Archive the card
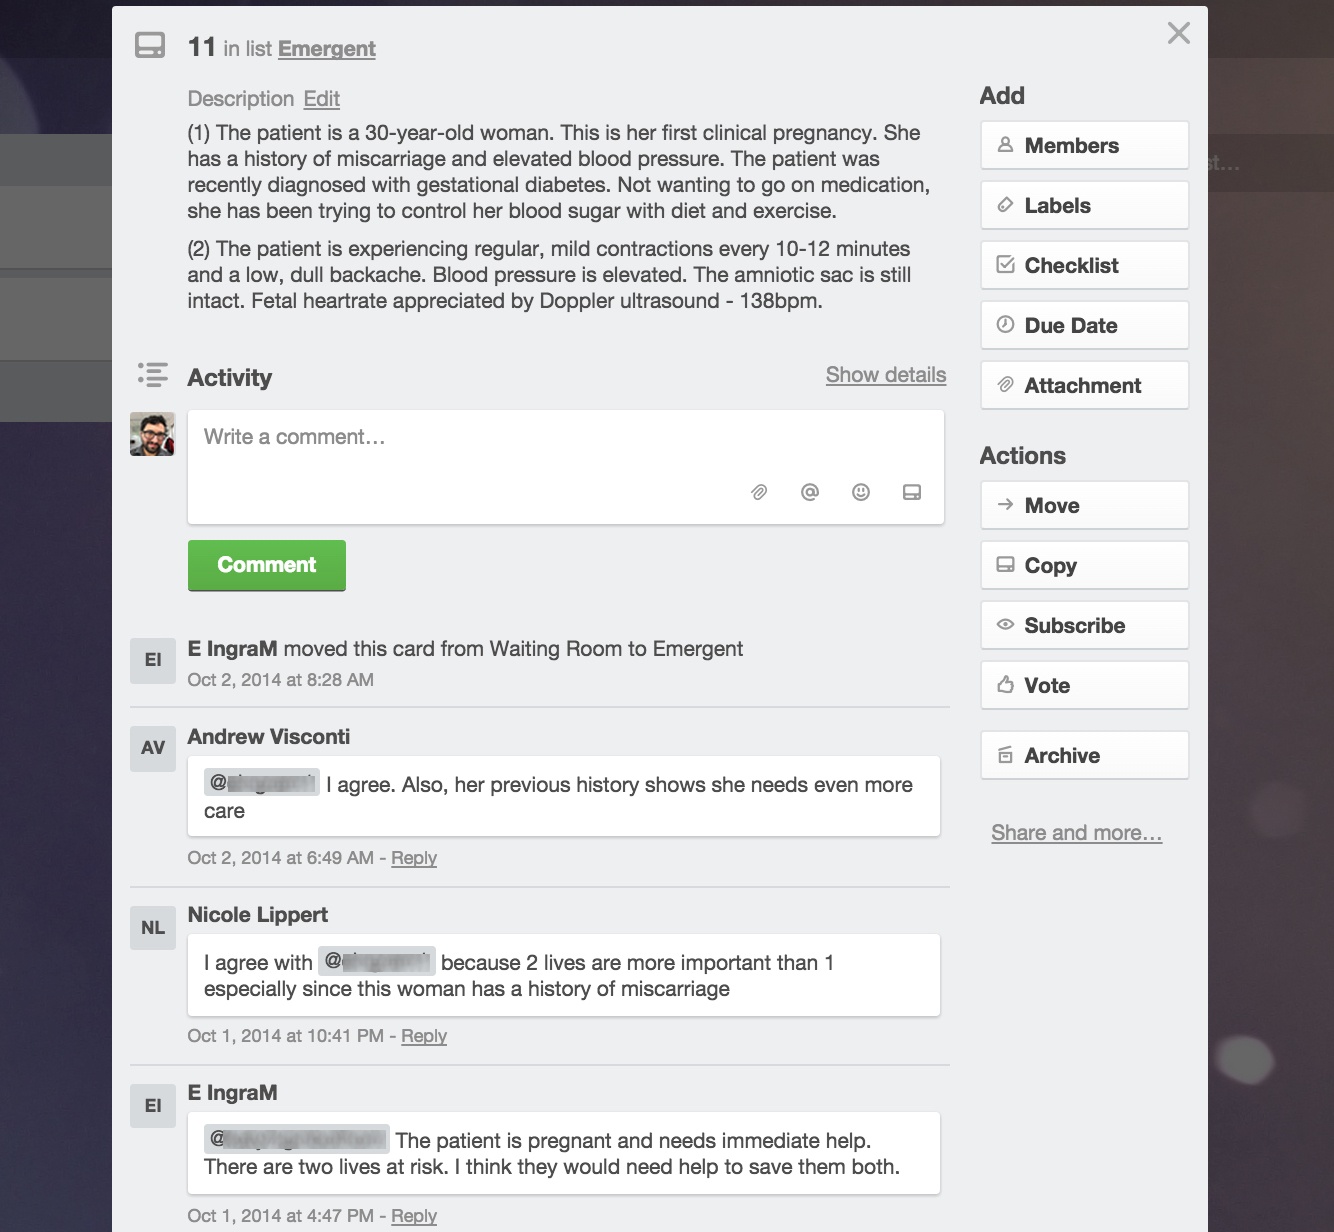This screenshot has width=1334, height=1232. pos(1084,755)
